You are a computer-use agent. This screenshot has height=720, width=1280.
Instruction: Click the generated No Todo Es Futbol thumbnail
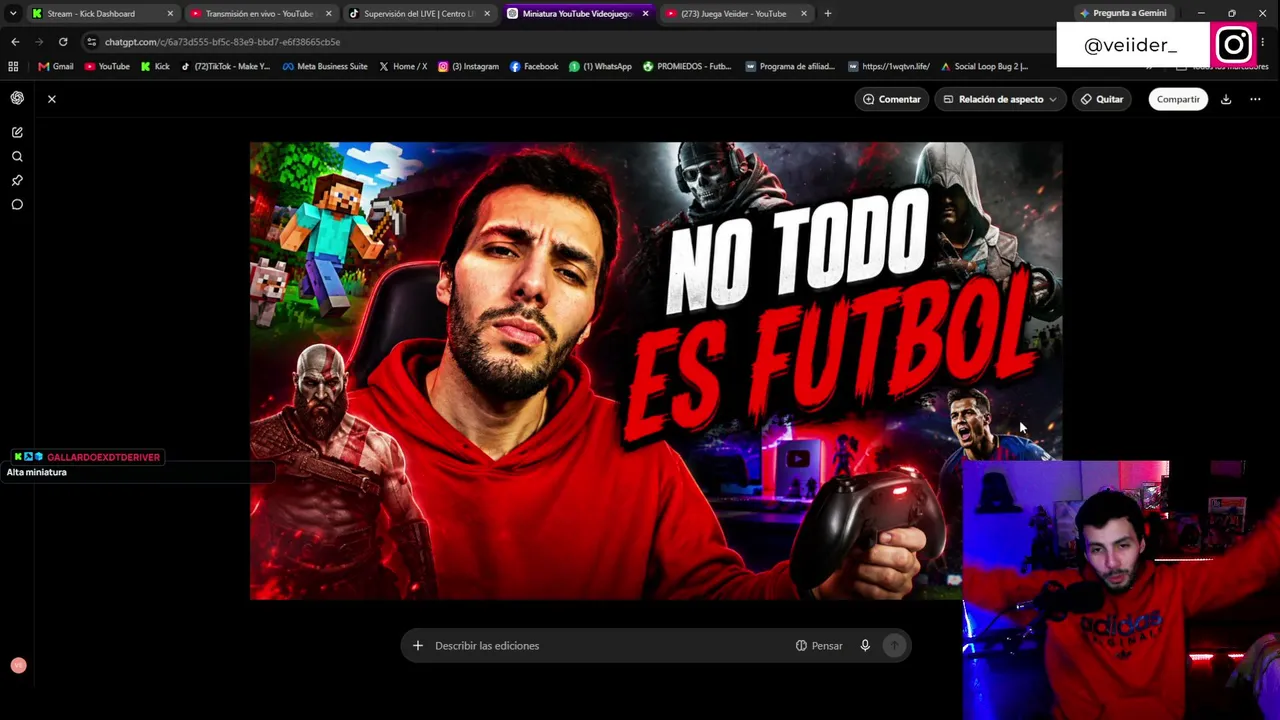click(x=656, y=371)
